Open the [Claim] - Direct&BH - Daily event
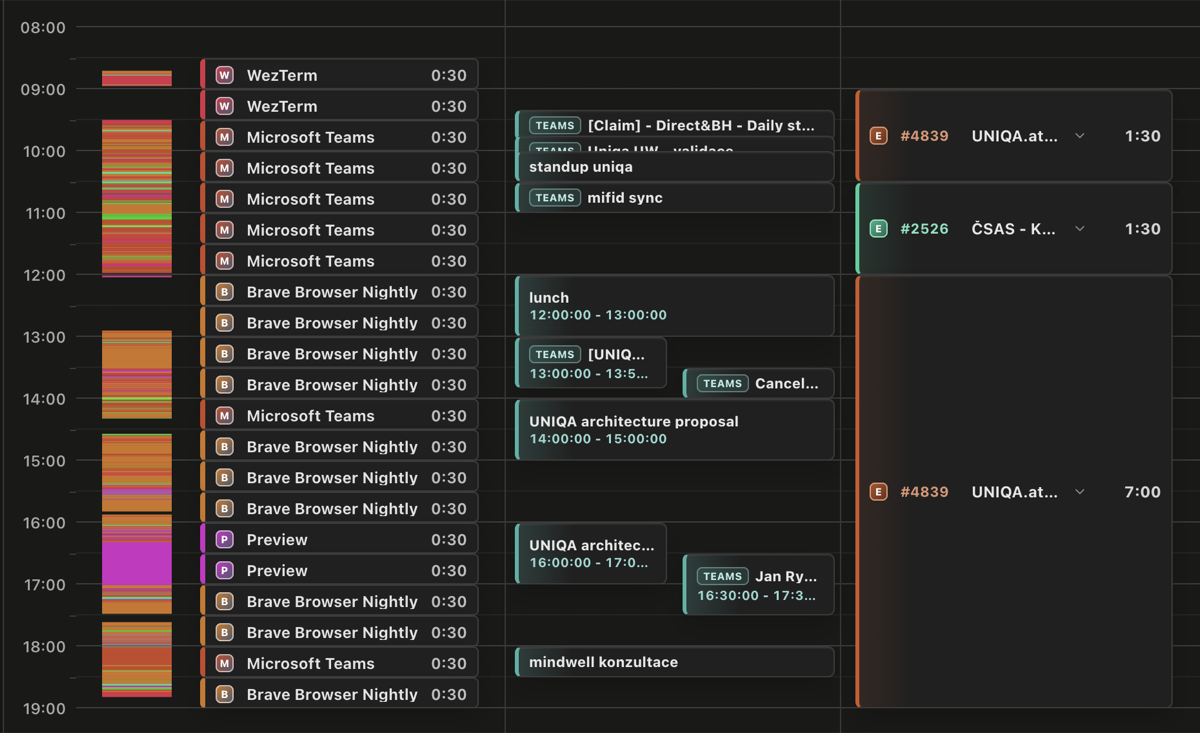The image size is (1200, 733). tap(674, 124)
